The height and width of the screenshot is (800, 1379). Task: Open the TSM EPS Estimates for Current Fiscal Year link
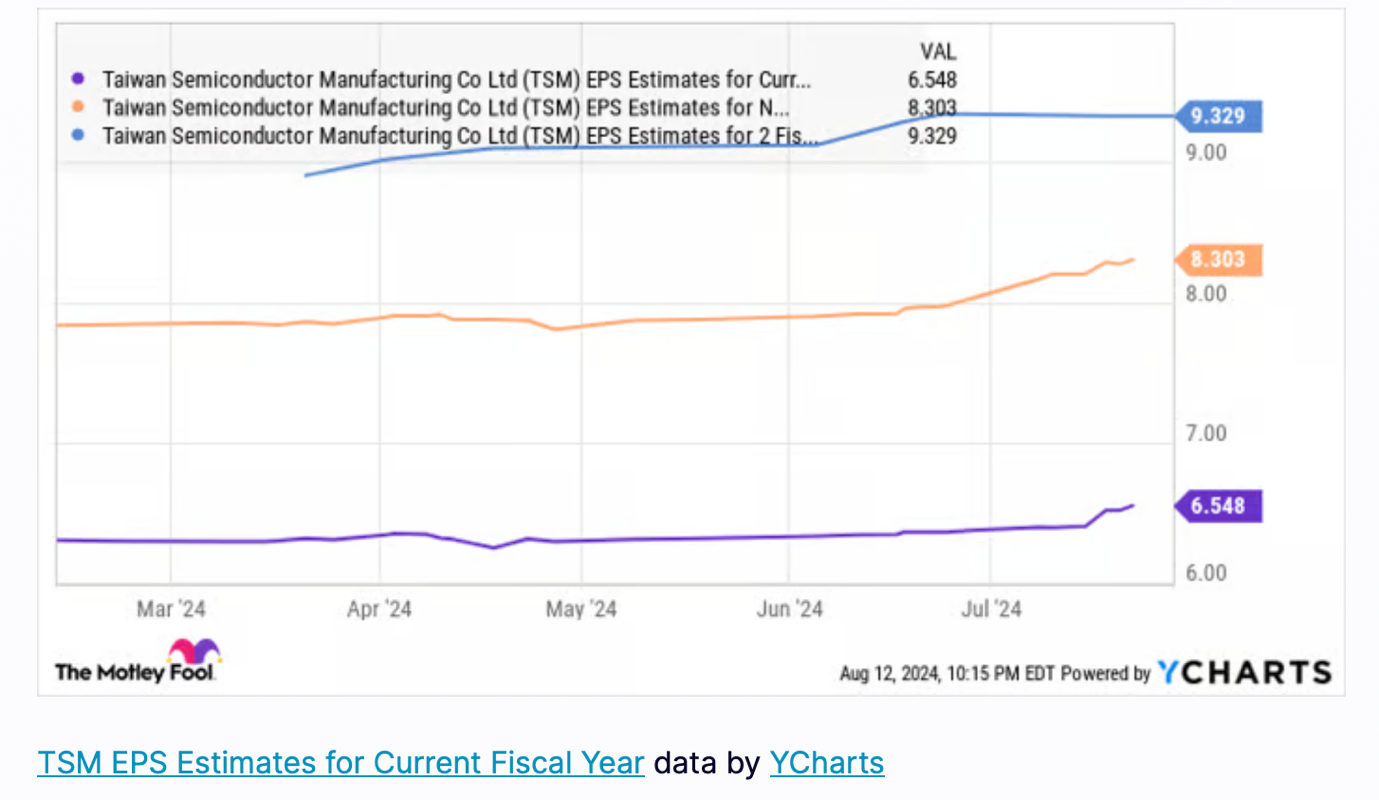pyautogui.click(x=341, y=763)
